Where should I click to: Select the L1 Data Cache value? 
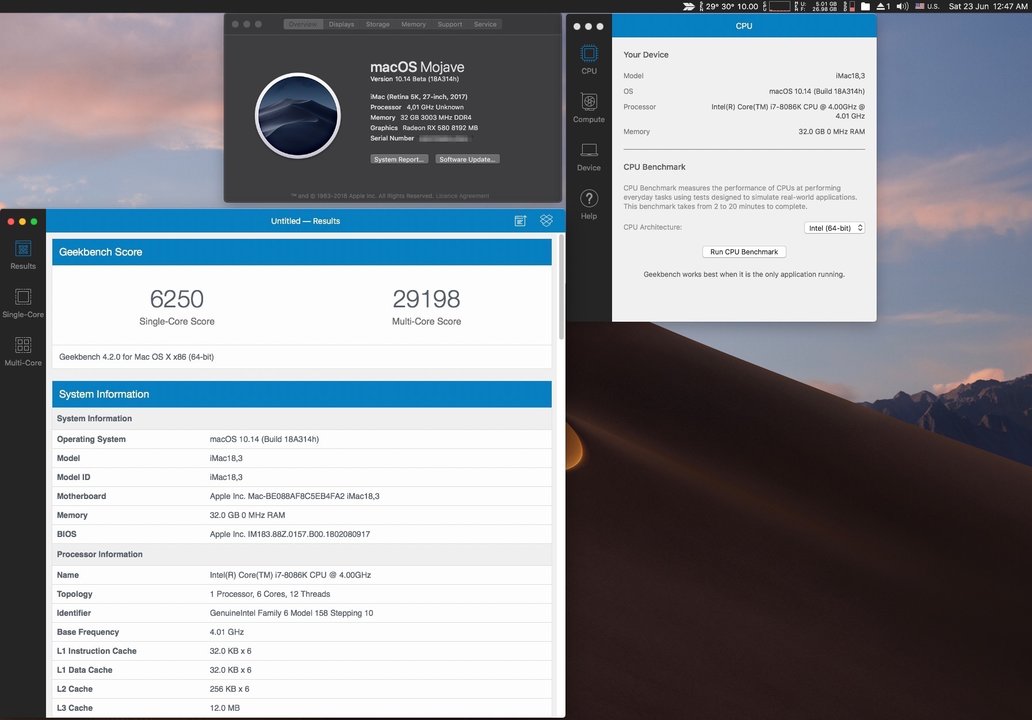pos(230,670)
